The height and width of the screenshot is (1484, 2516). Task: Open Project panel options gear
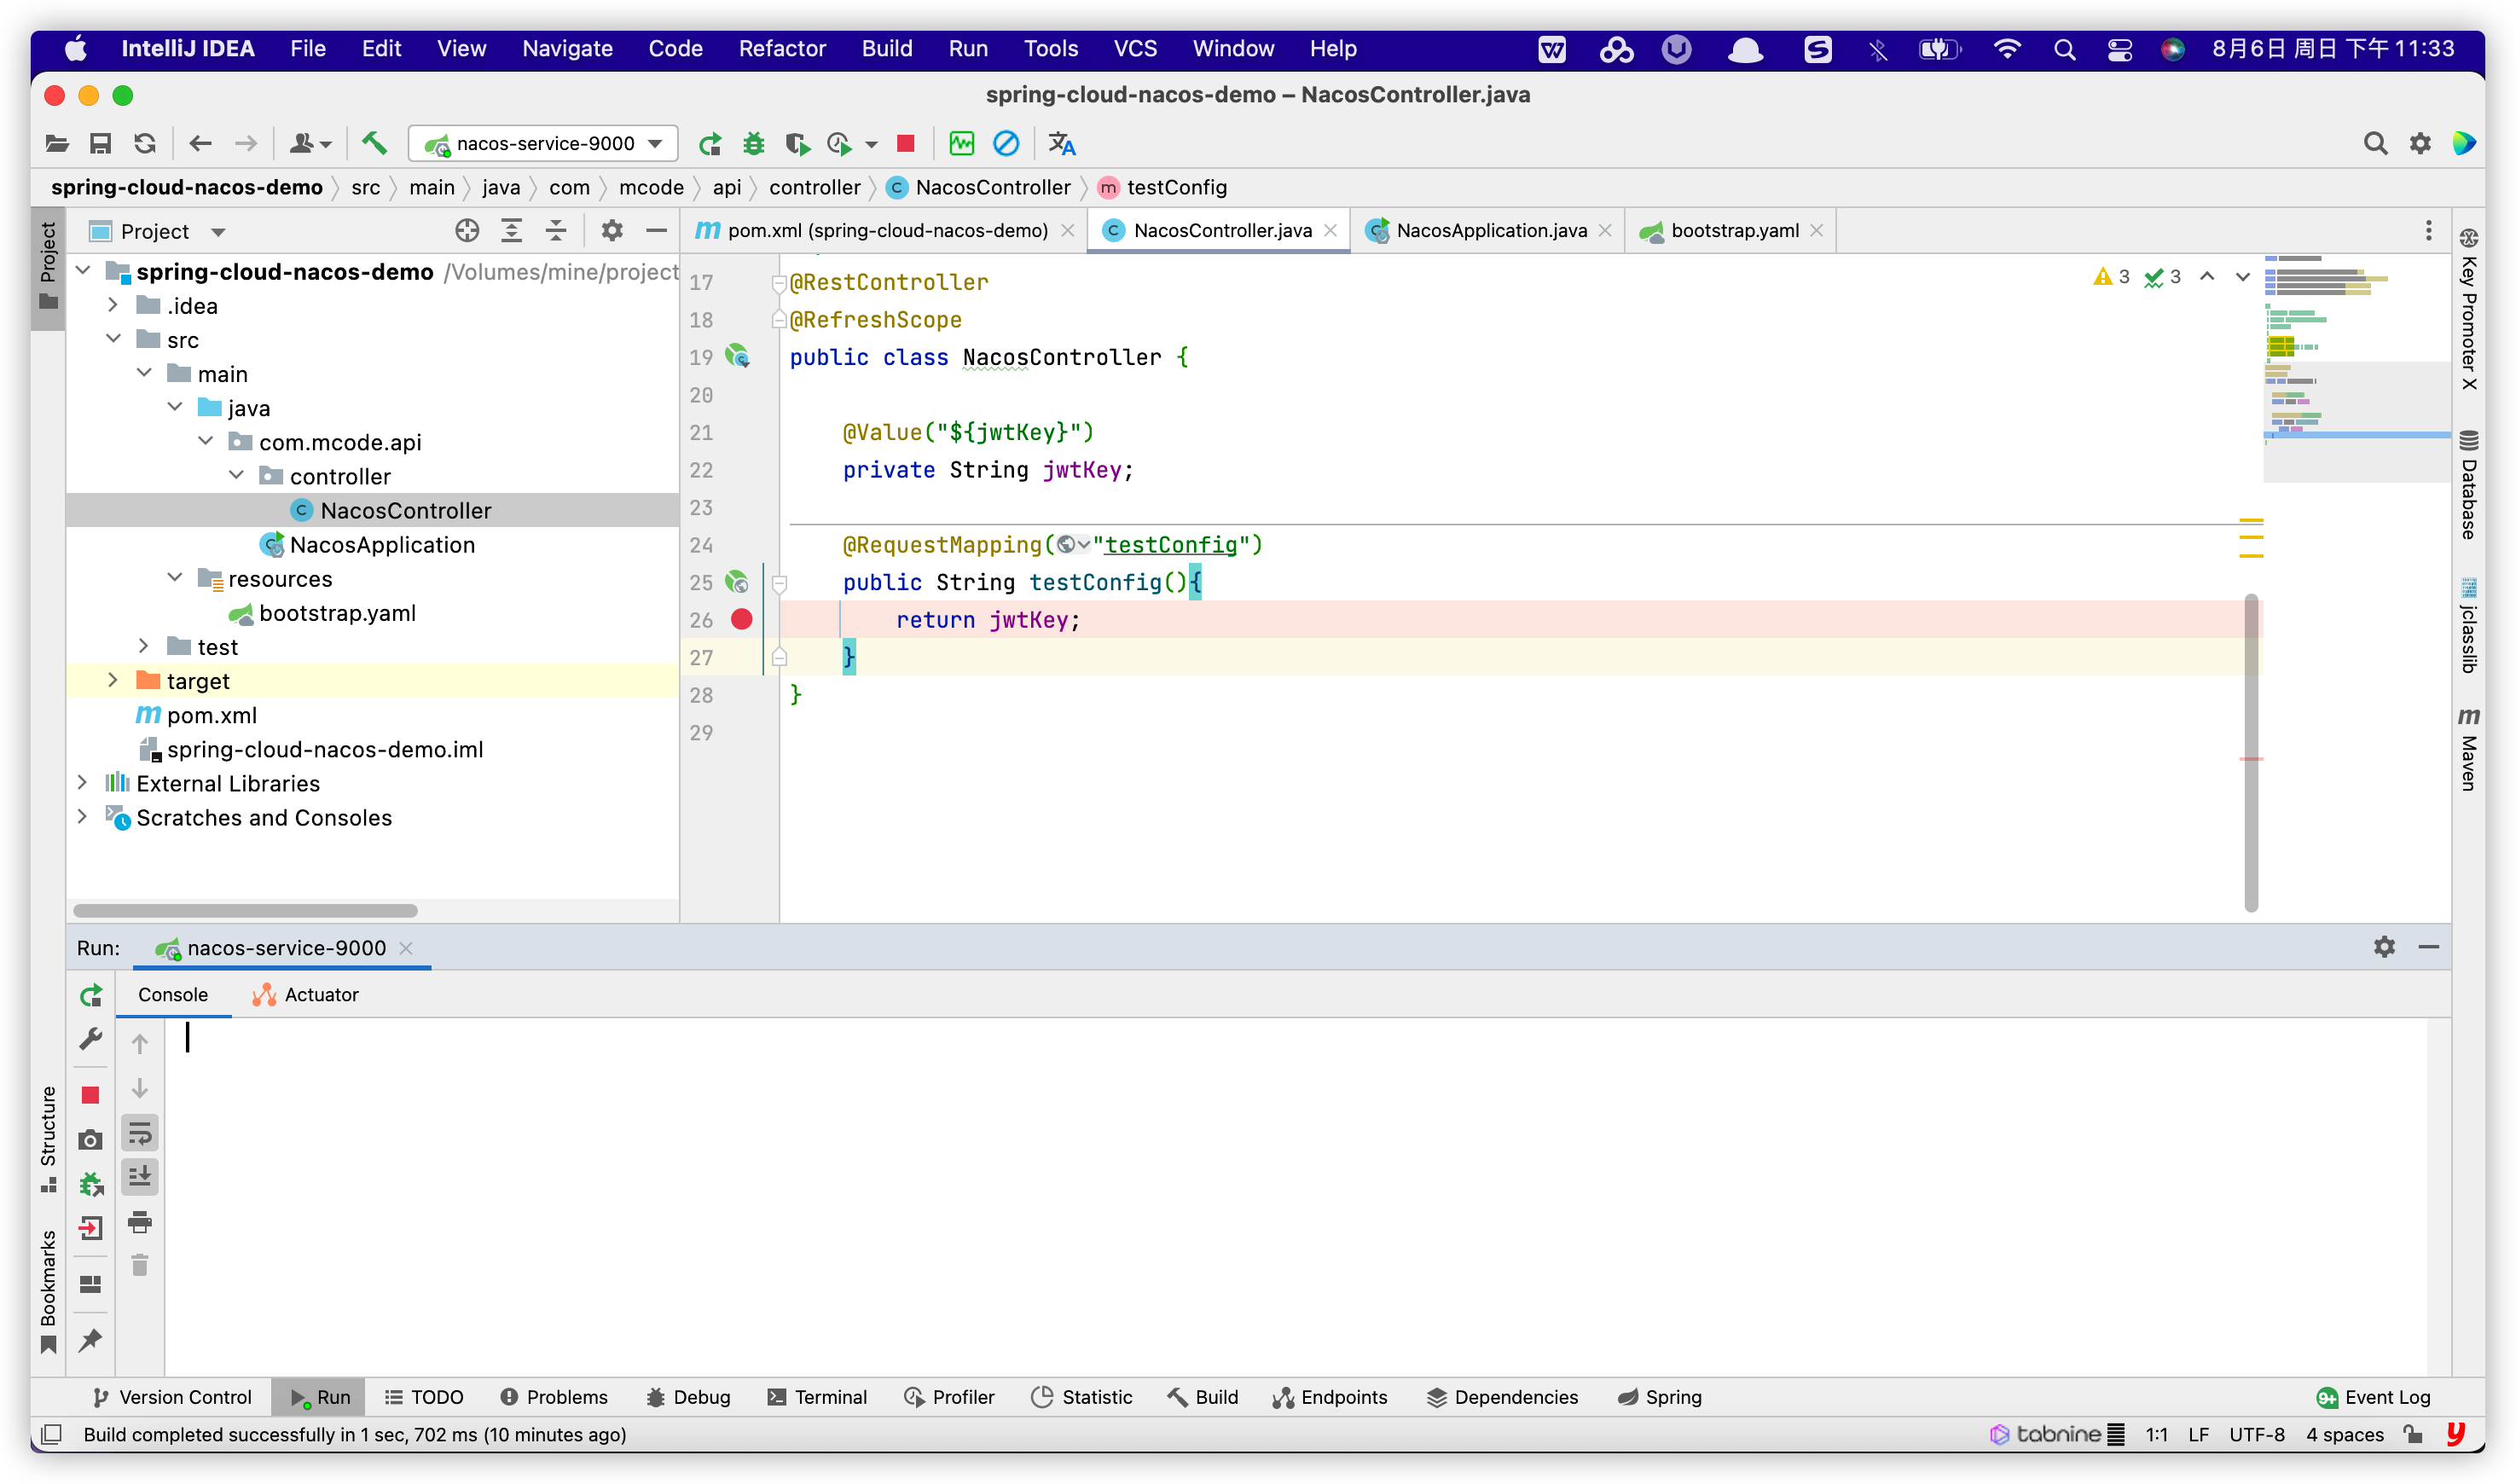coord(612,231)
